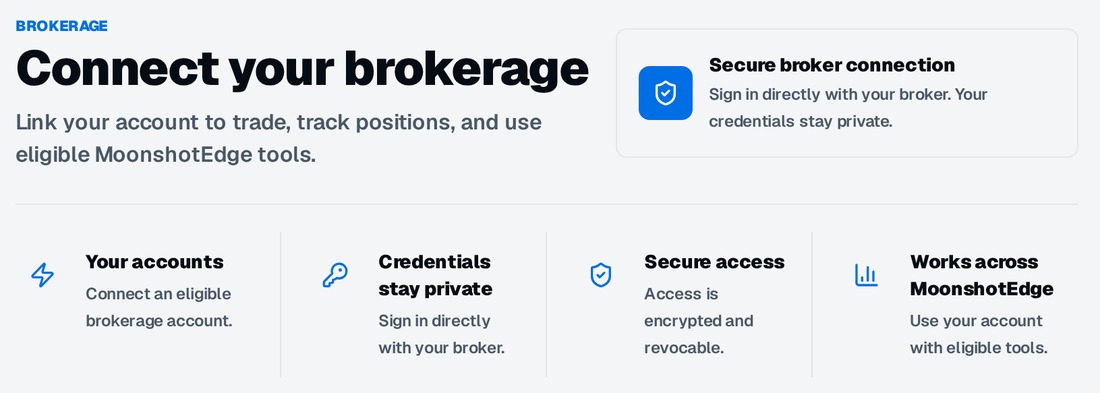The image size is (1100, 393).
Task: Click the 'Link your account to trade' subtitle
Action: [x=279, y=138]
